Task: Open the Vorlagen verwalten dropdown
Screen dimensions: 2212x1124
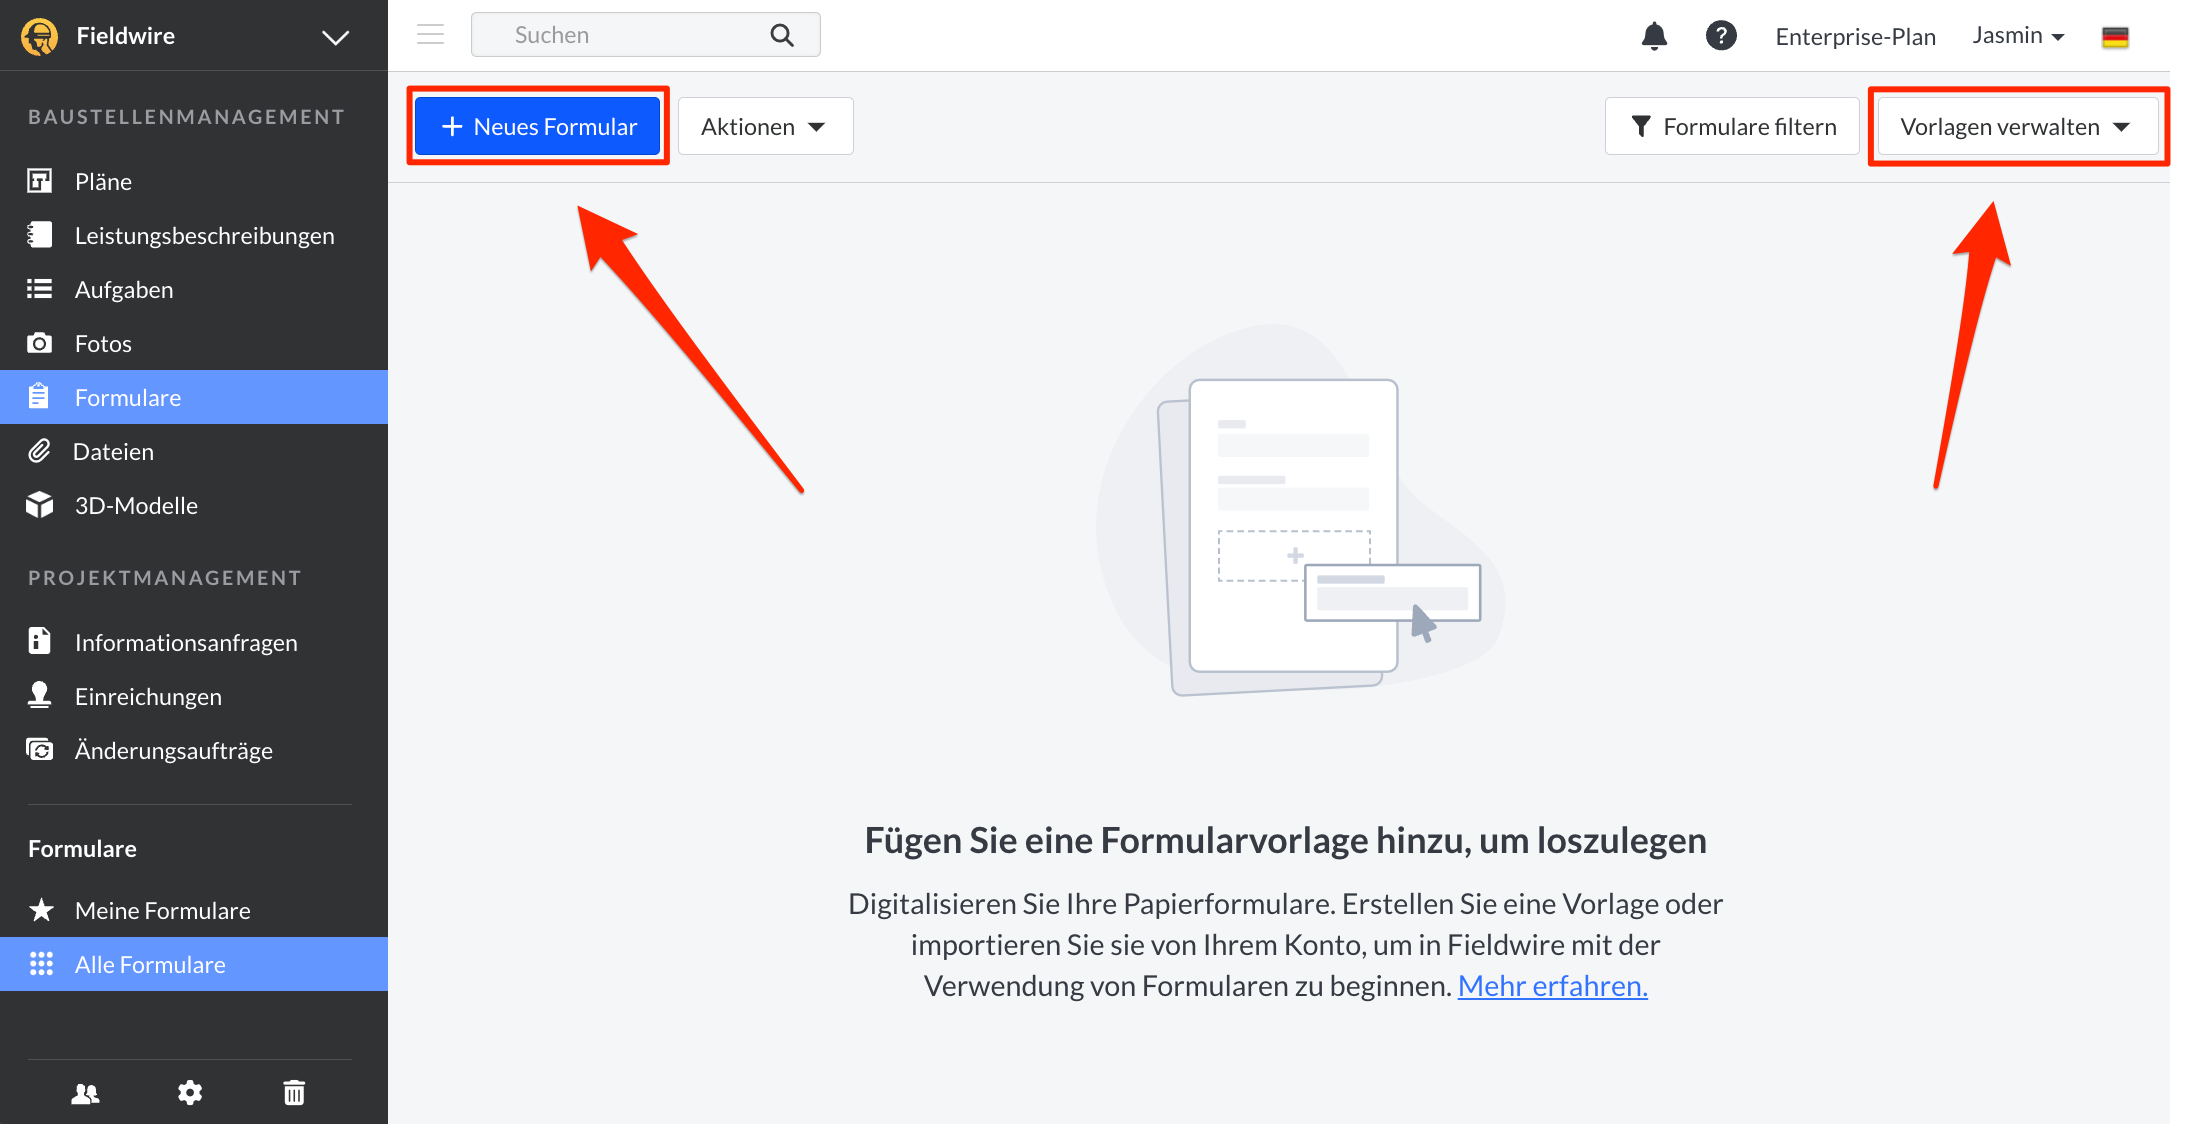Action: pos(2017,126)
